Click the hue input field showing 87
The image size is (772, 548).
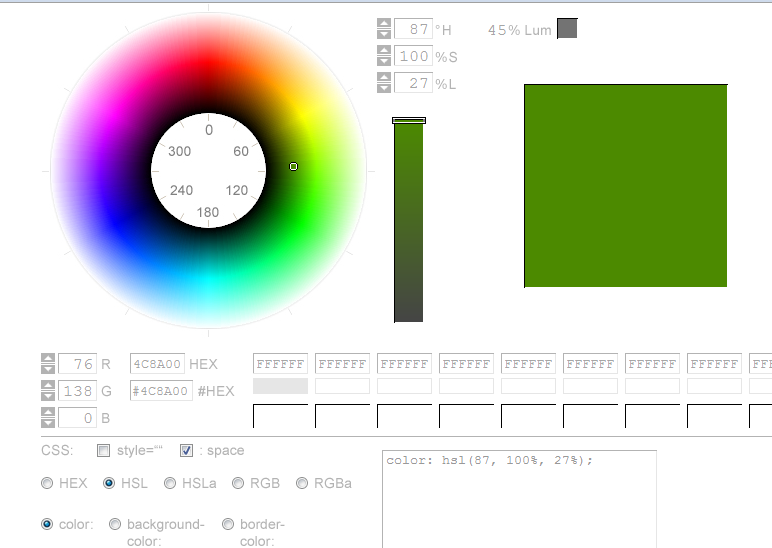(x=413, y=29)
